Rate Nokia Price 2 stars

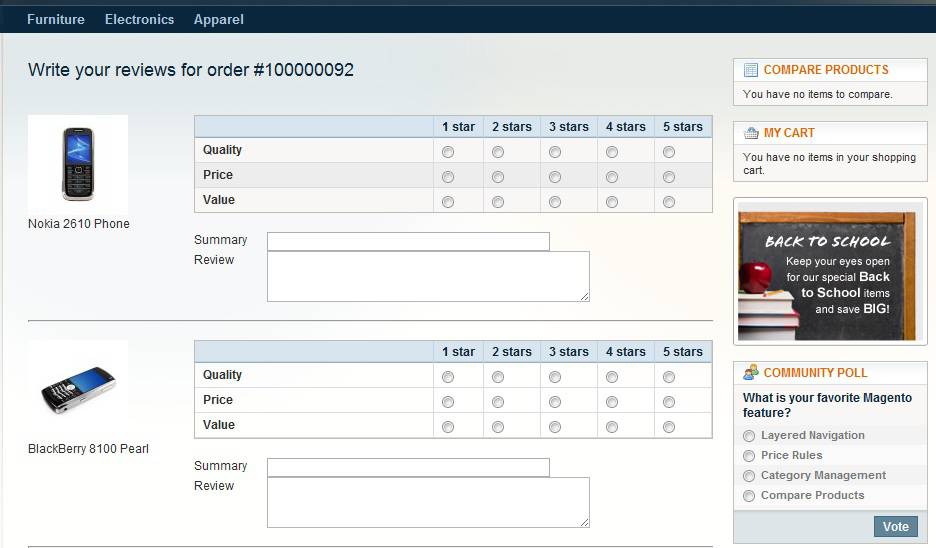498,177
